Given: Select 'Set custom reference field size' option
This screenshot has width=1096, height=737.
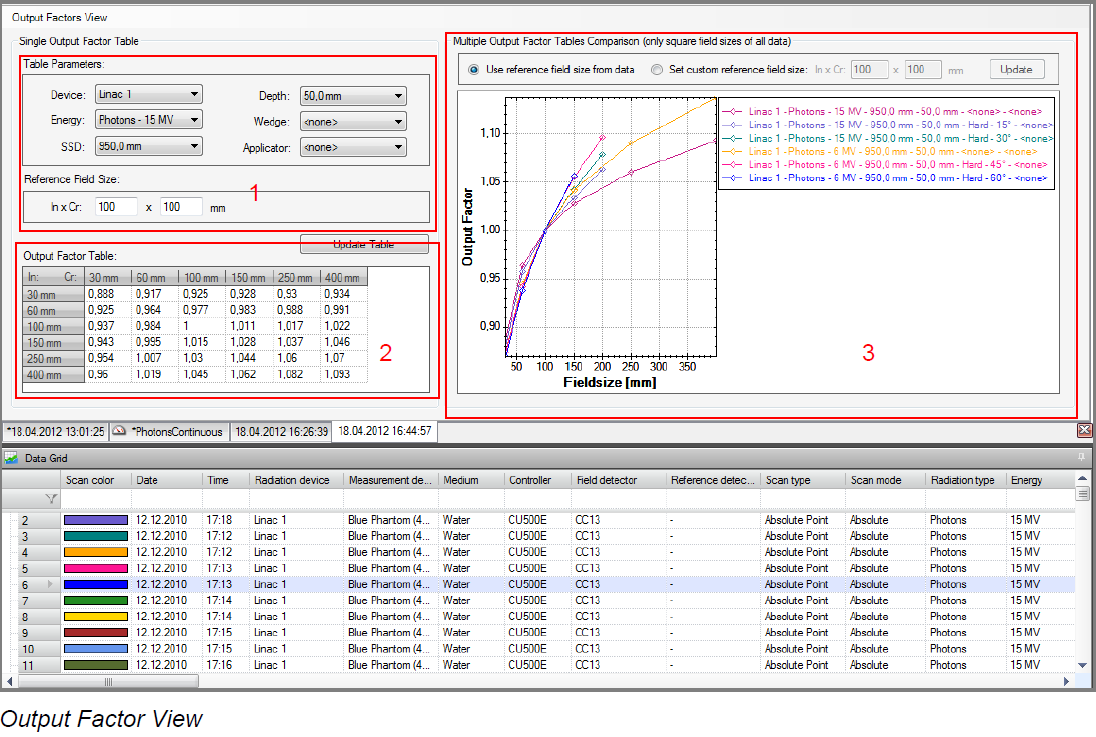Looking at the screenshot, I should (657, 70).
